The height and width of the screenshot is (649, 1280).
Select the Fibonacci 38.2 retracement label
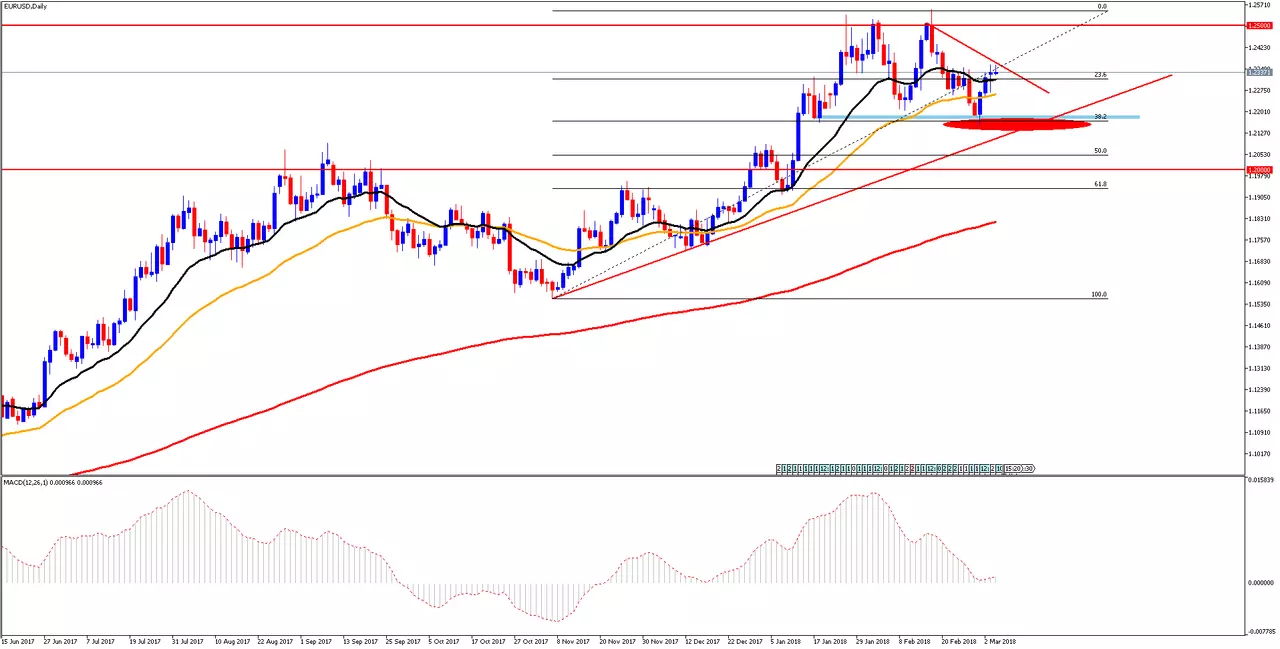1100,117
